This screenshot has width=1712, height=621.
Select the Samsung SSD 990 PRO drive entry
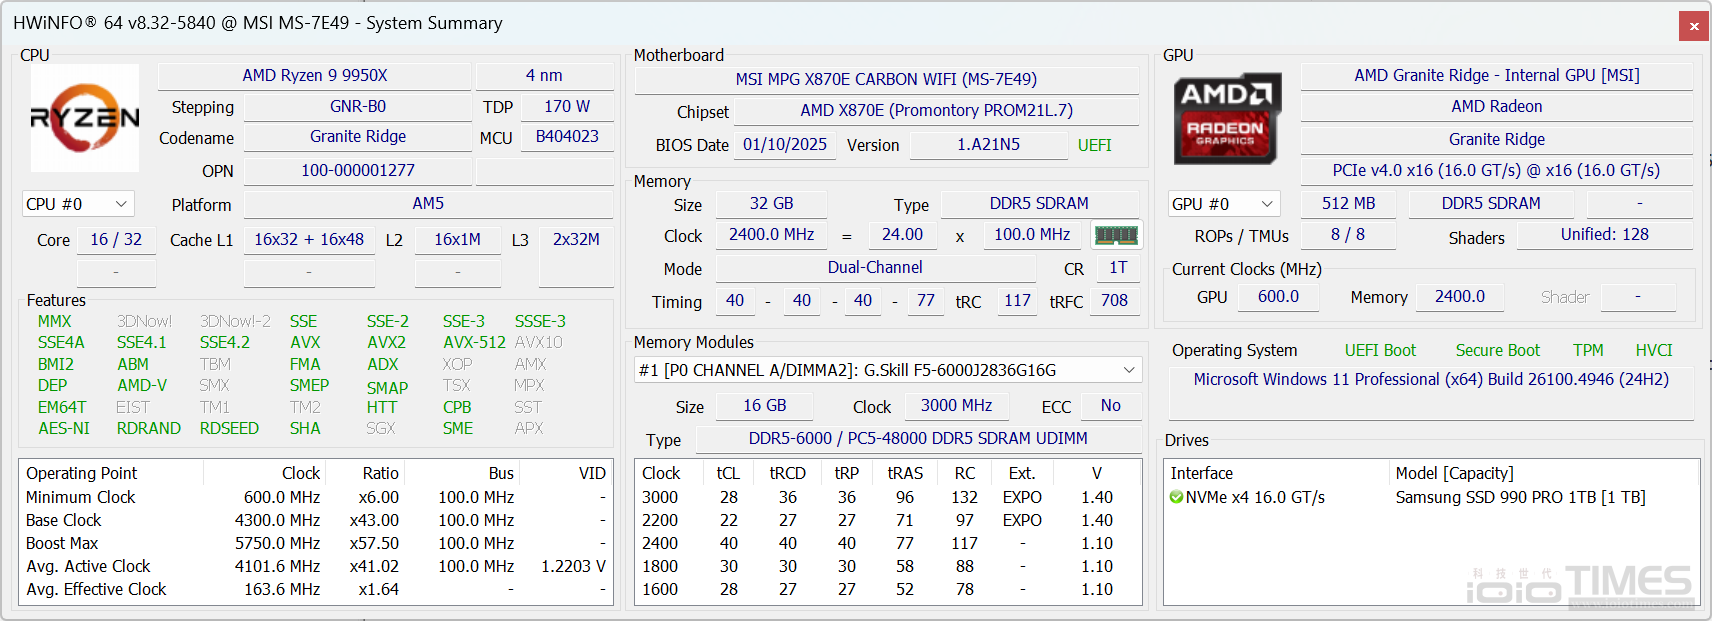(1520, 497)
